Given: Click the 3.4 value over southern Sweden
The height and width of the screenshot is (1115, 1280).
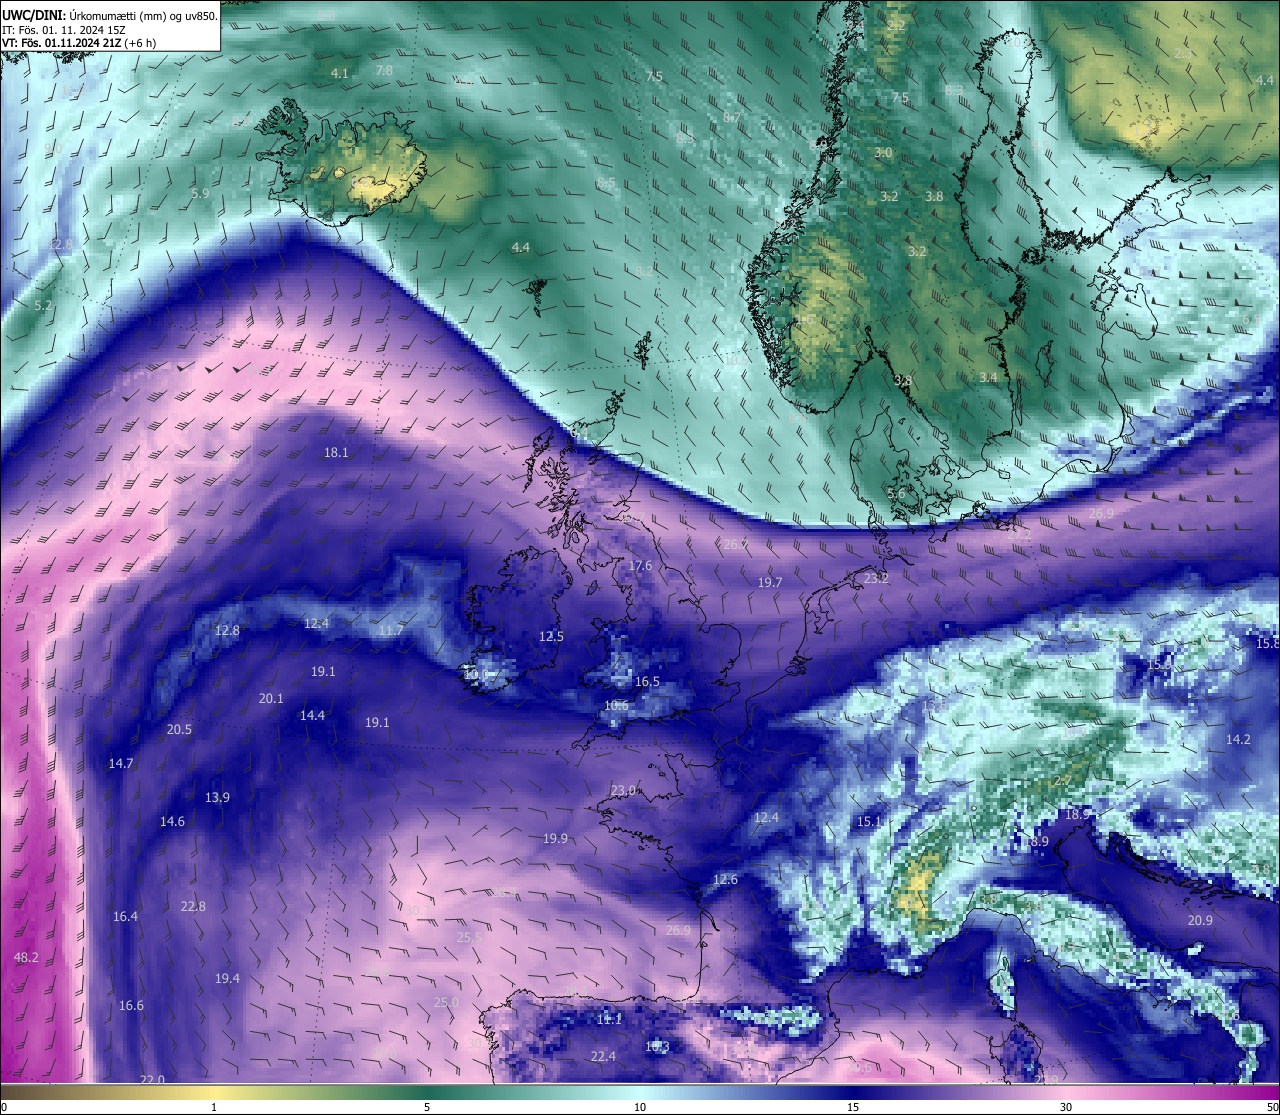Looking at the screenshot, I should coord(988,378).
